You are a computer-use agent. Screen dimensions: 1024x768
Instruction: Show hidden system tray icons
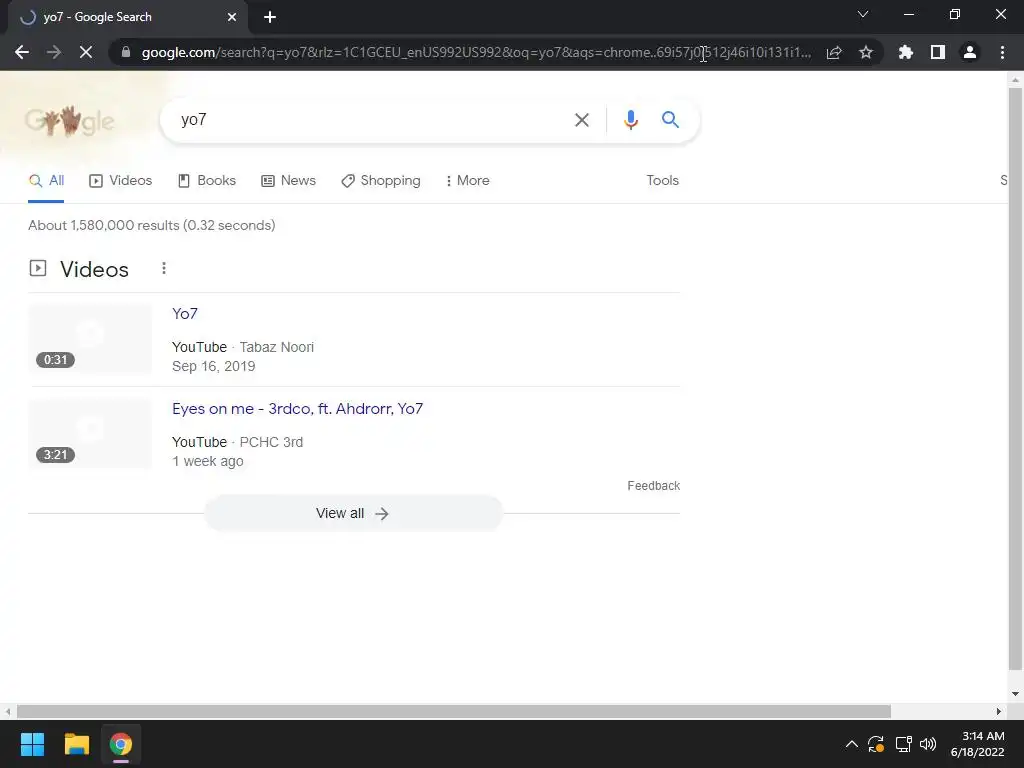852,744
